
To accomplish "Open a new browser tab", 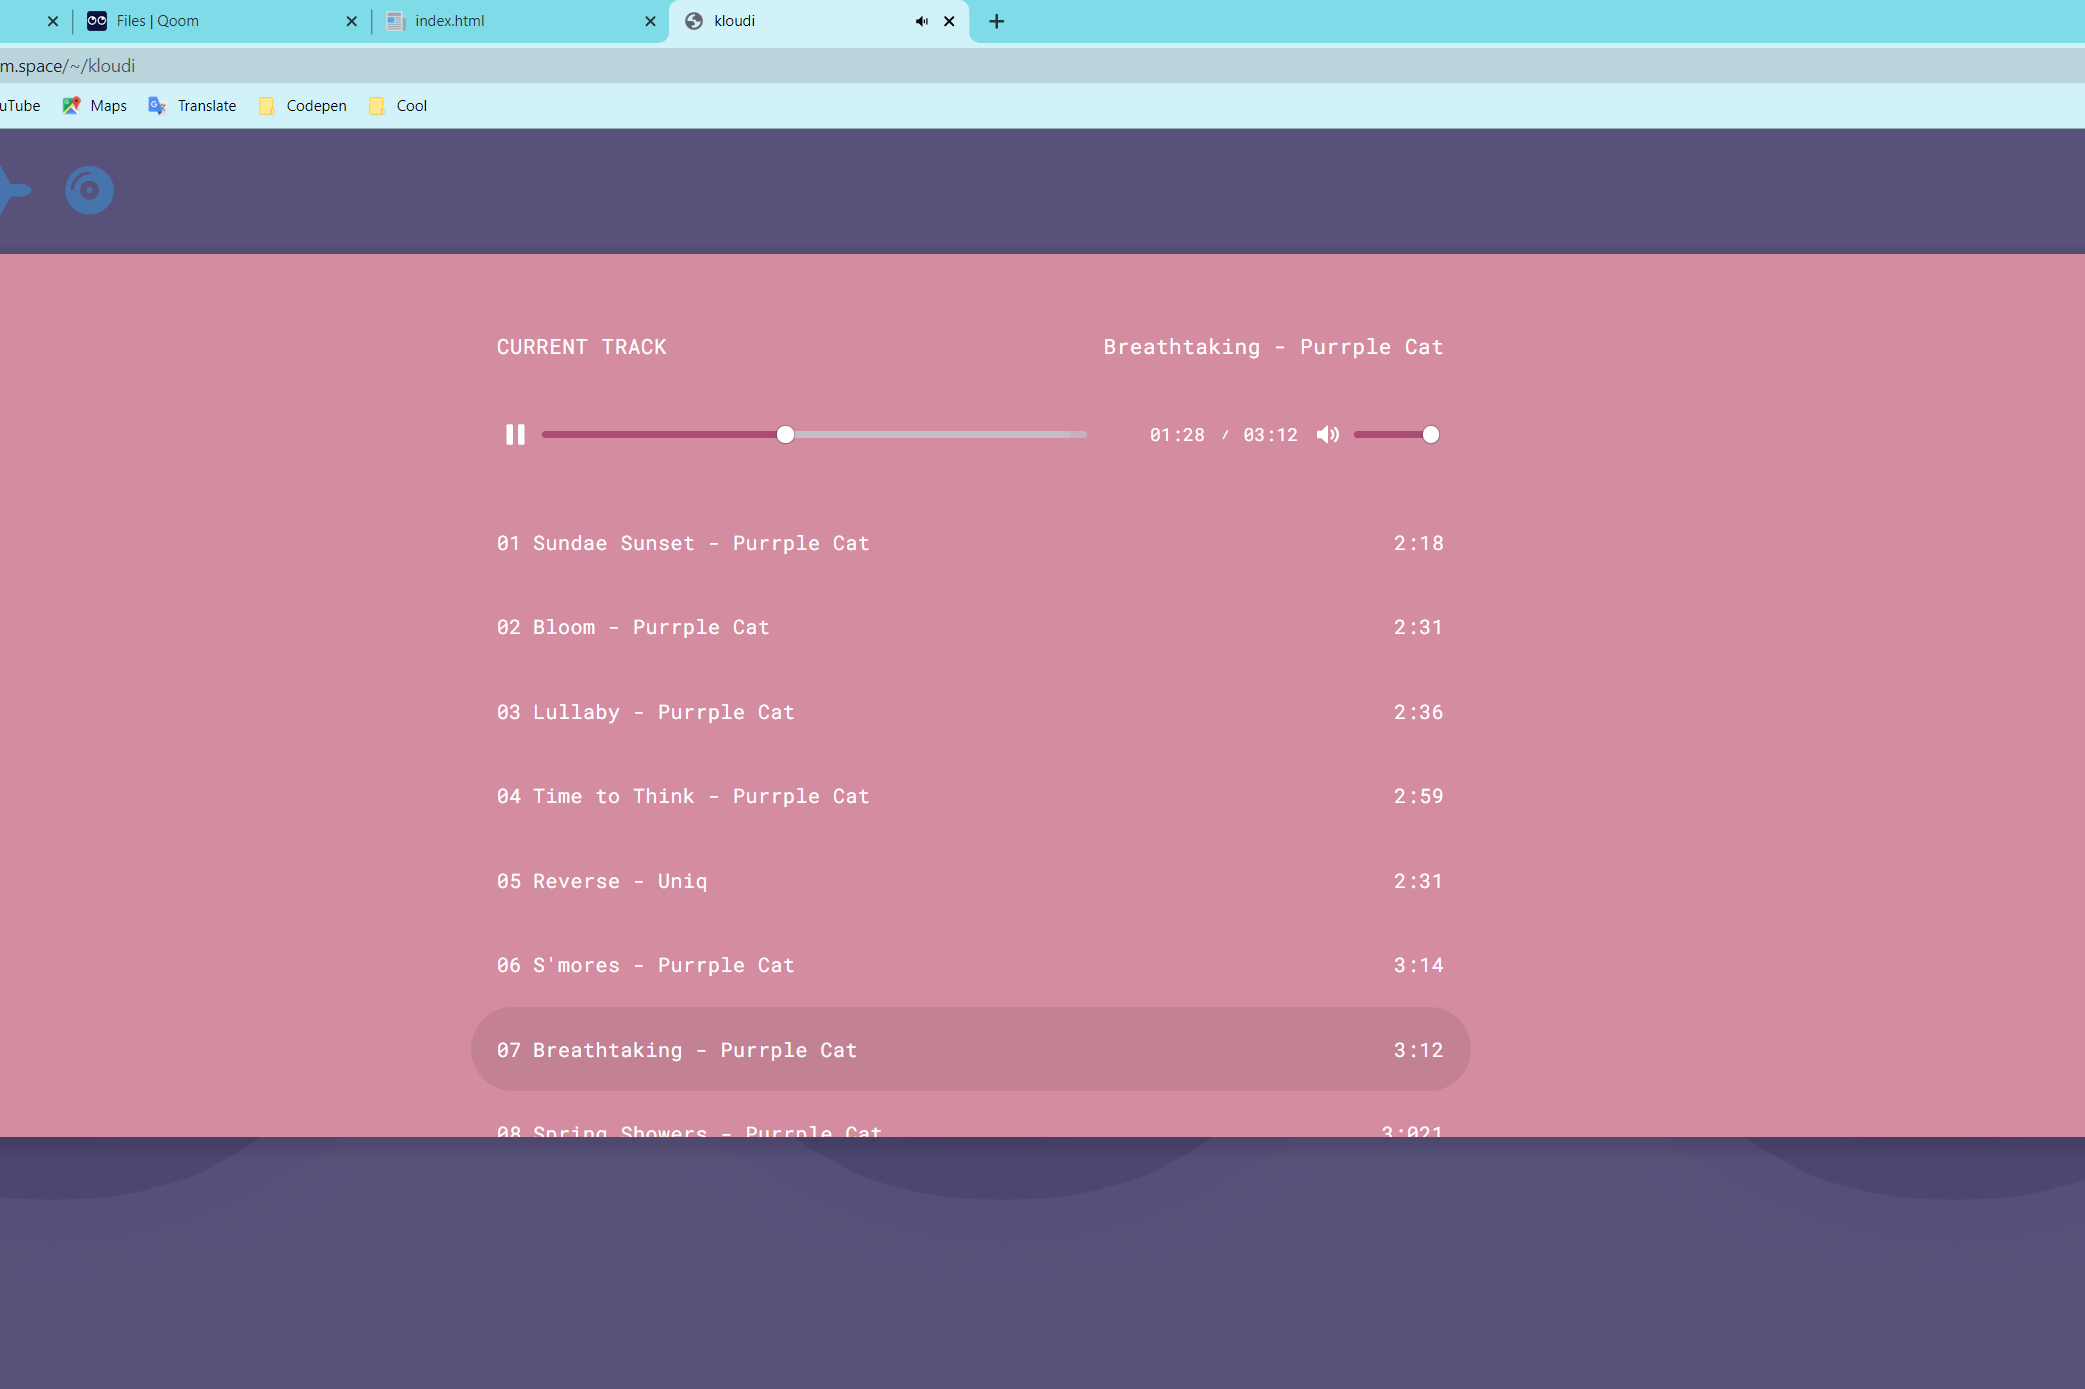I will (996, 21).
